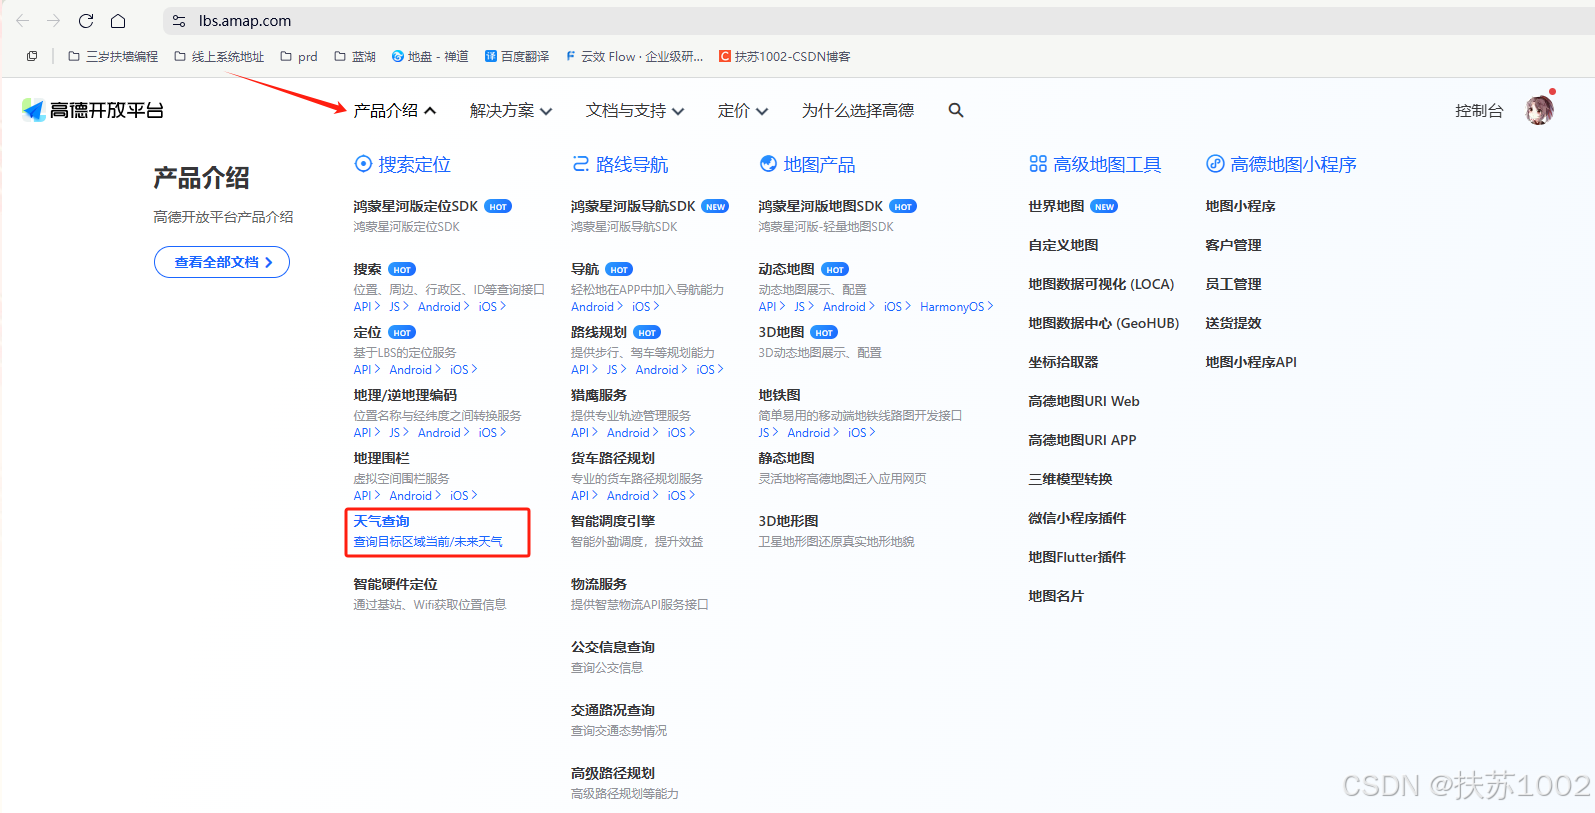The width and height of the screenshot is (1595, 813).
Task: Click the 地图产品 category heading
Action: [x=807, y=164]
